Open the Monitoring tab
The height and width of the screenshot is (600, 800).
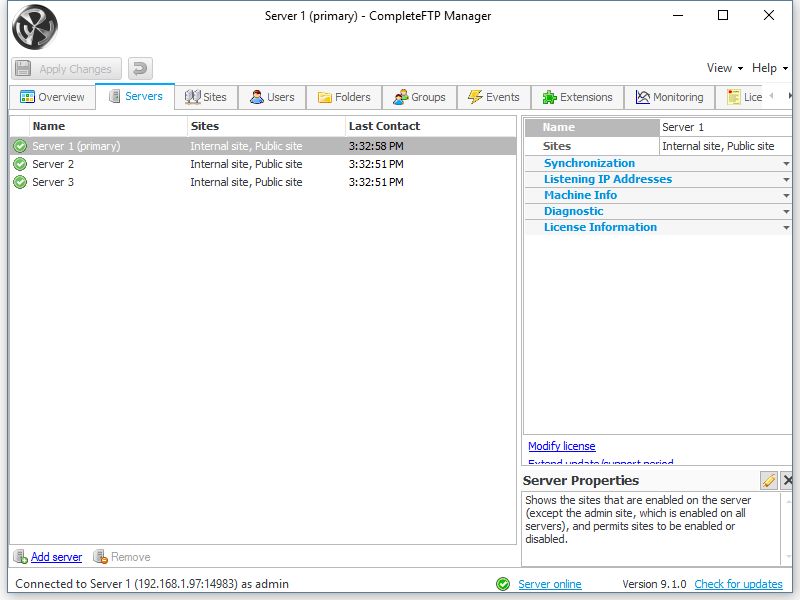tap(670, 97)
